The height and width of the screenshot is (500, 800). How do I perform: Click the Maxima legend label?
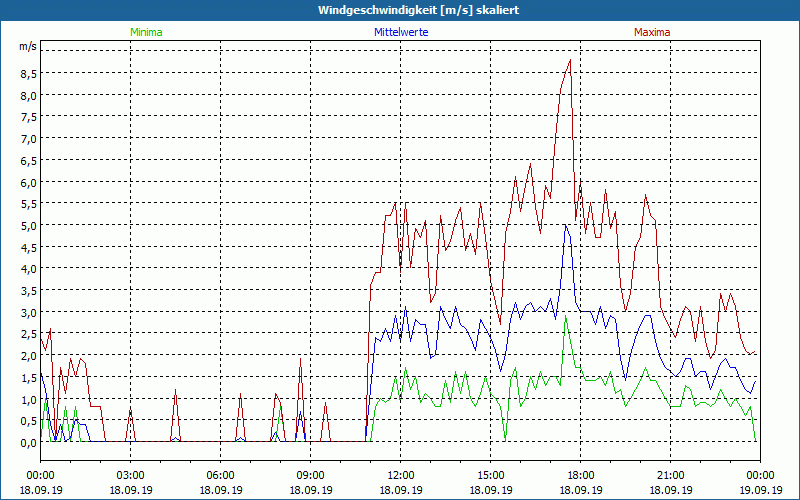point(652,32)
